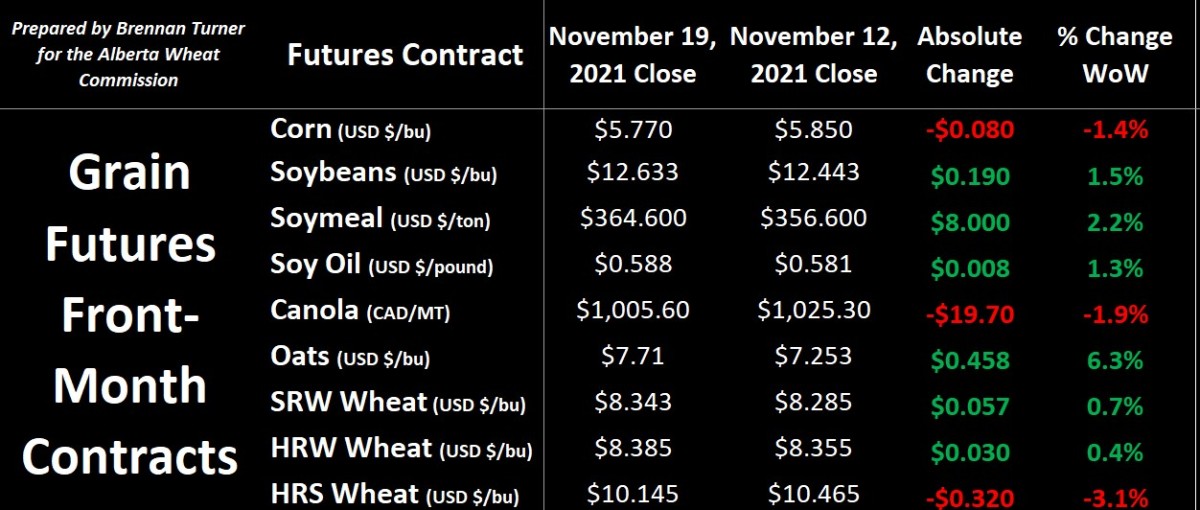Click the Absolute Change column header
This screenshot has width=1200, height=510.
click(x=969, y=55)
